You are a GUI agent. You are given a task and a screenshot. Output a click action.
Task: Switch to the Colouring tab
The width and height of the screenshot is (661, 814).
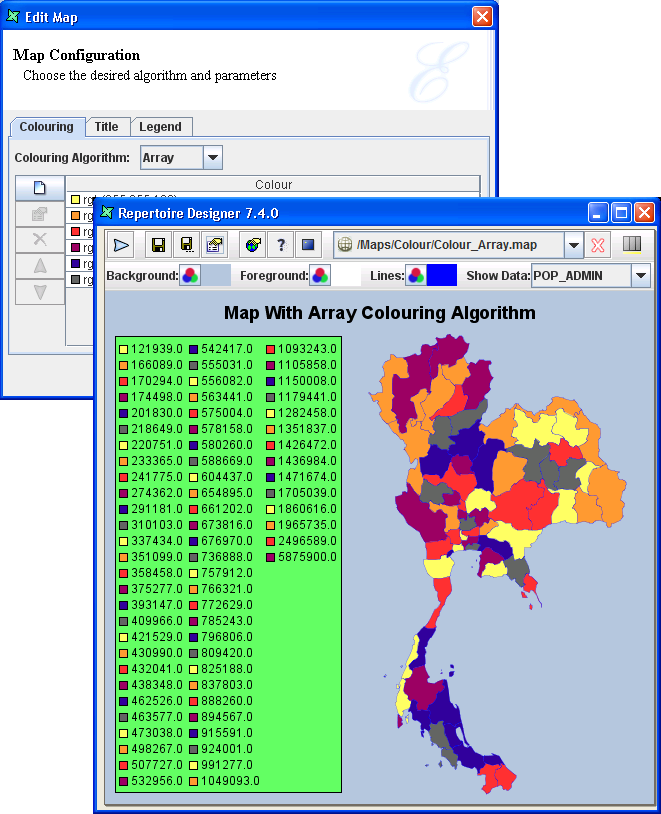[x=47, y=127]
